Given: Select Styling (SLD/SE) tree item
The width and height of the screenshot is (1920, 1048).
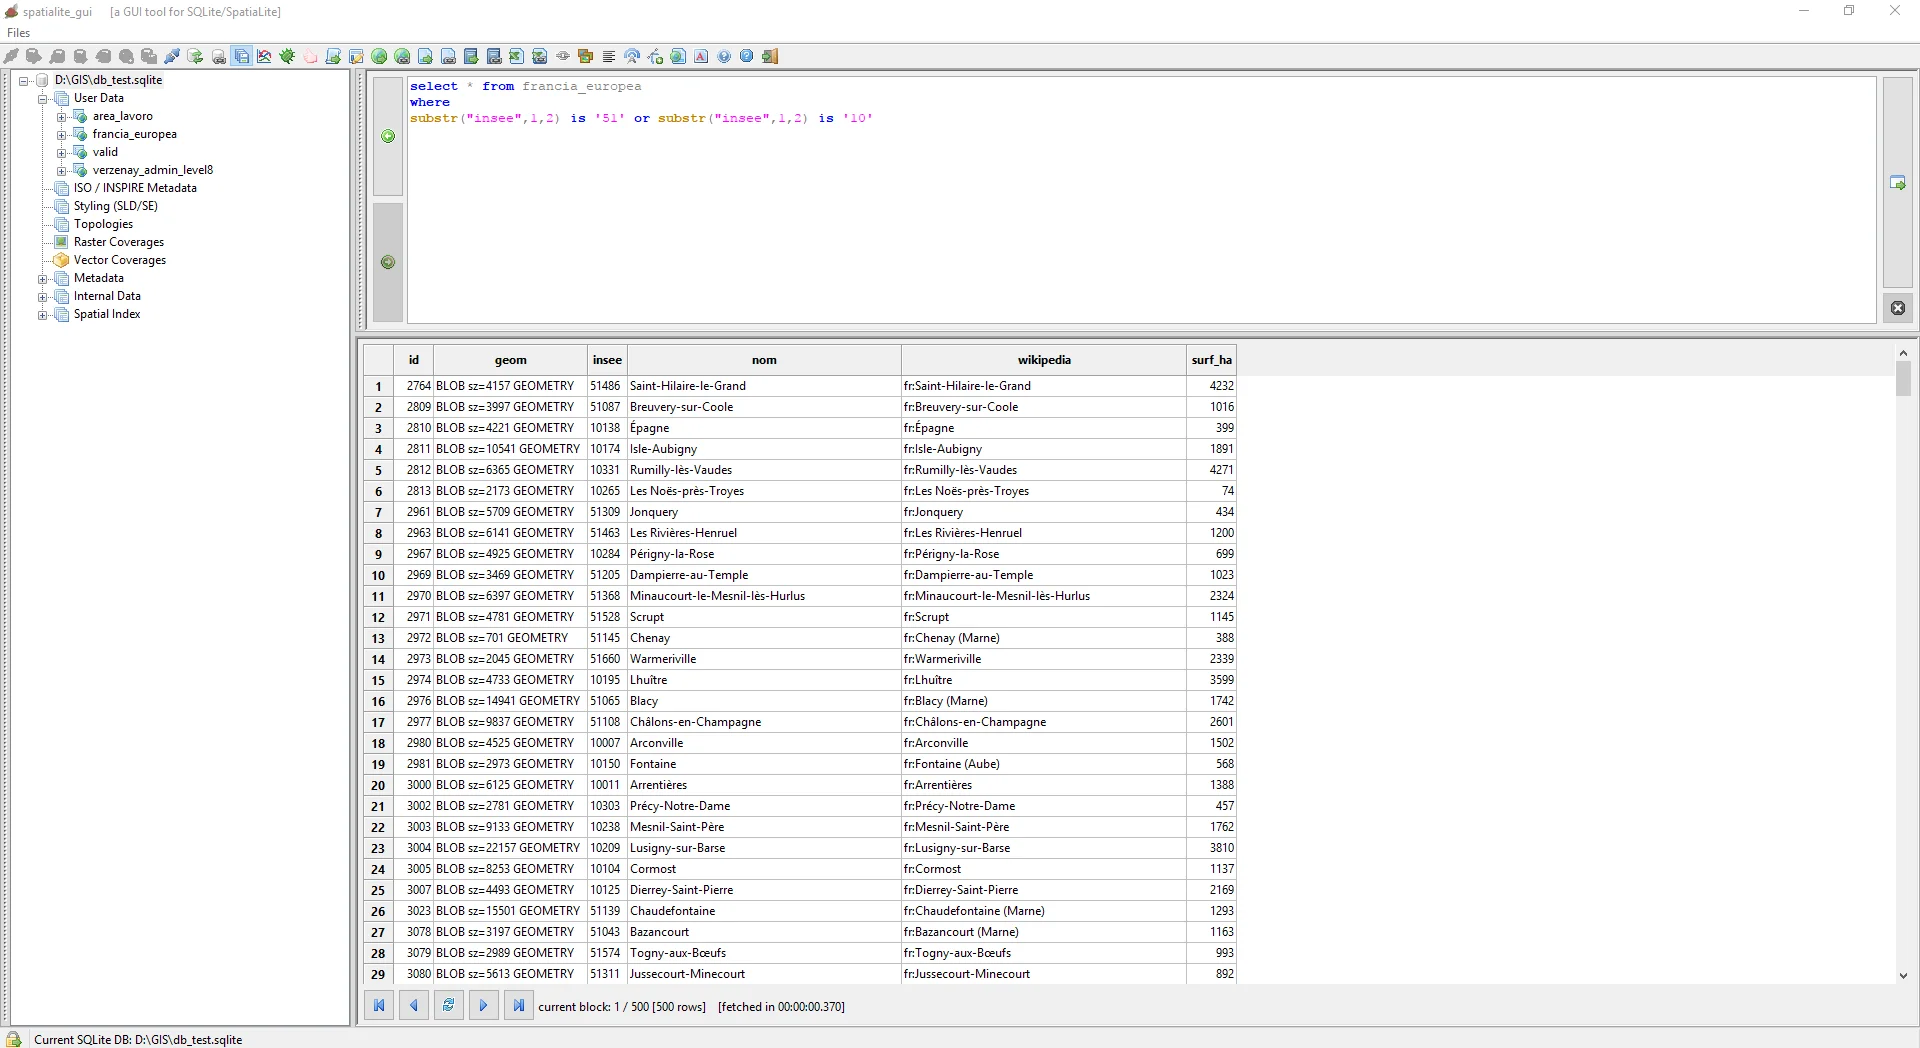Looking at the screenshot, I should click(x=116, y=206).
